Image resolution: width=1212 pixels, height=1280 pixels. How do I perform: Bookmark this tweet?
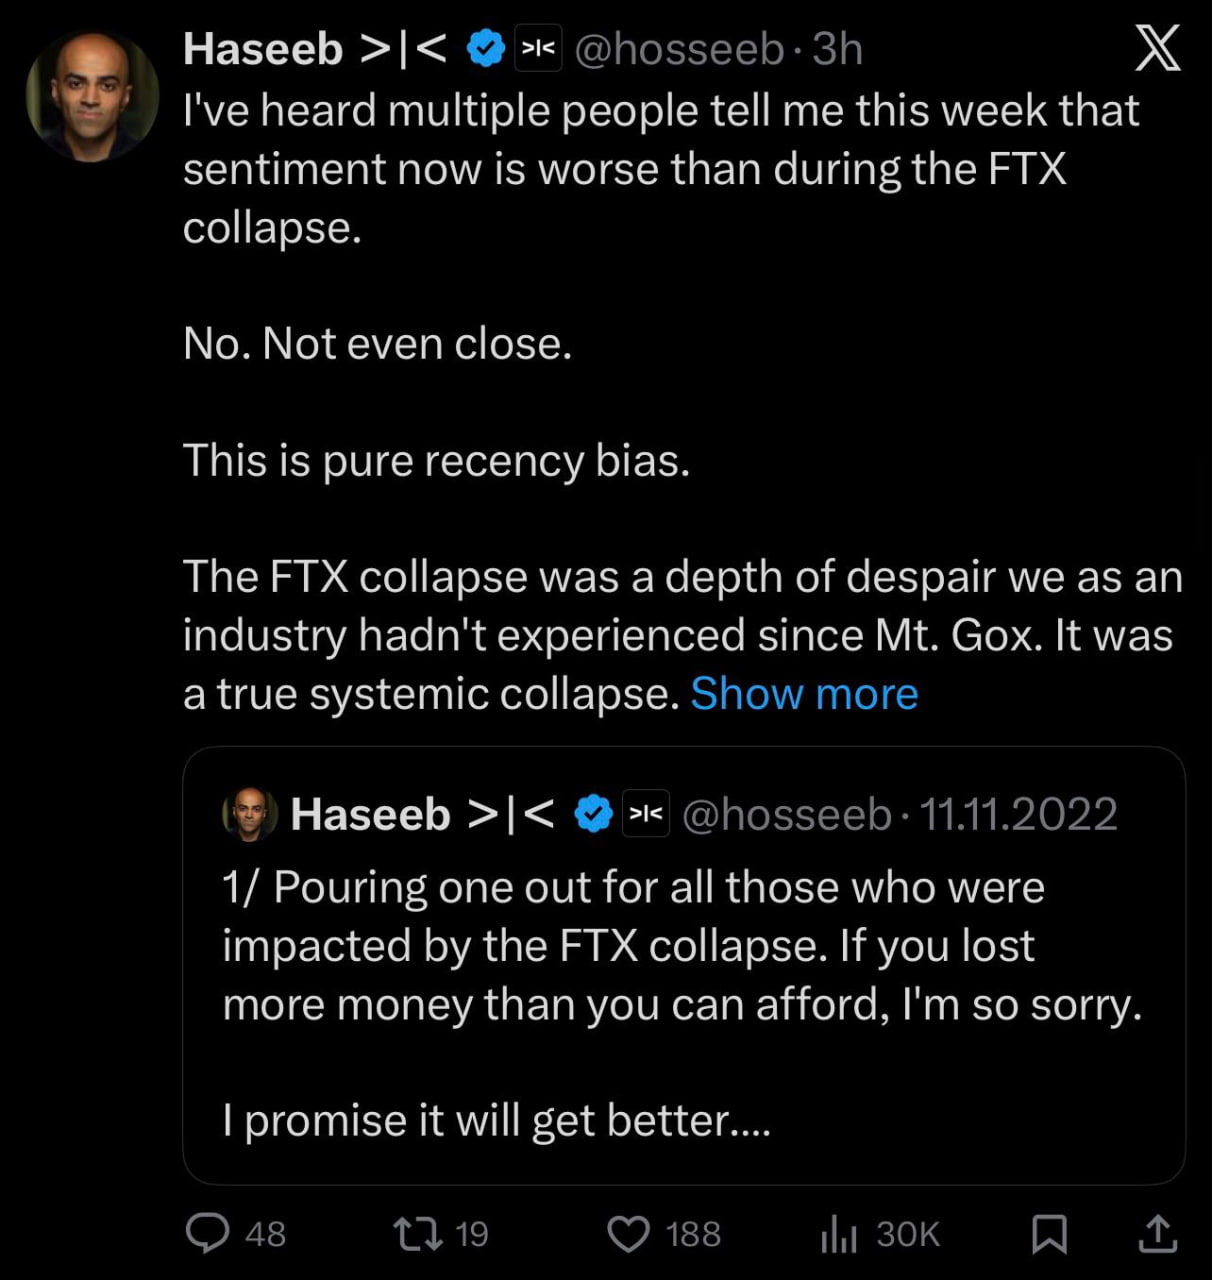(x=1049, y=1233)
